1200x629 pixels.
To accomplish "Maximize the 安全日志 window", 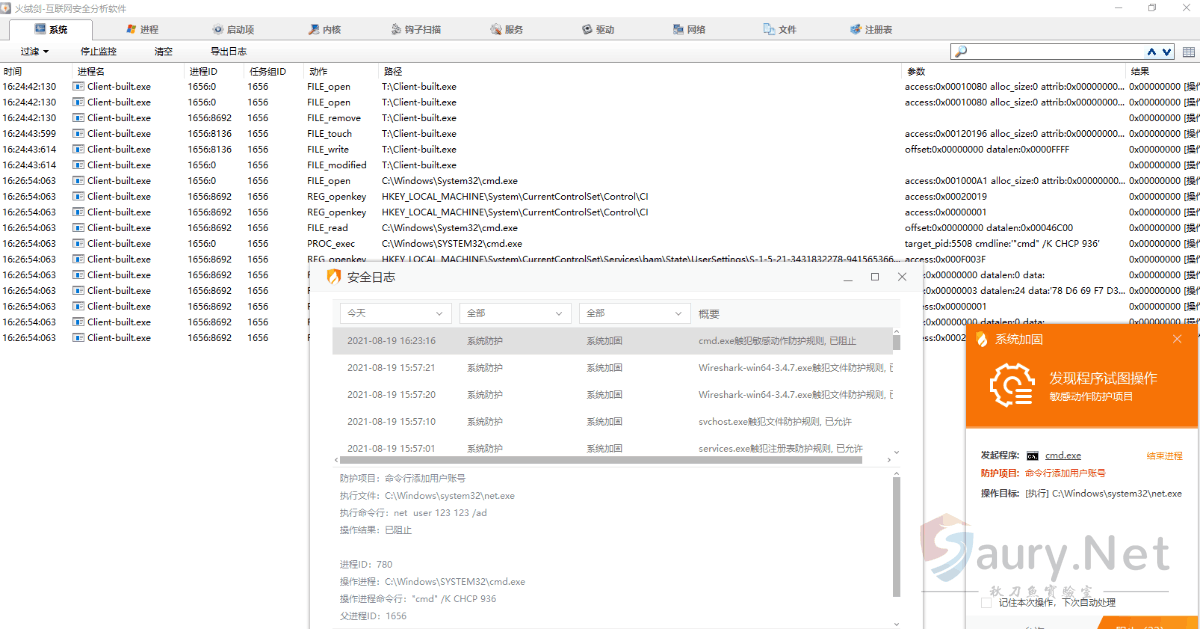I will point(875,277).
